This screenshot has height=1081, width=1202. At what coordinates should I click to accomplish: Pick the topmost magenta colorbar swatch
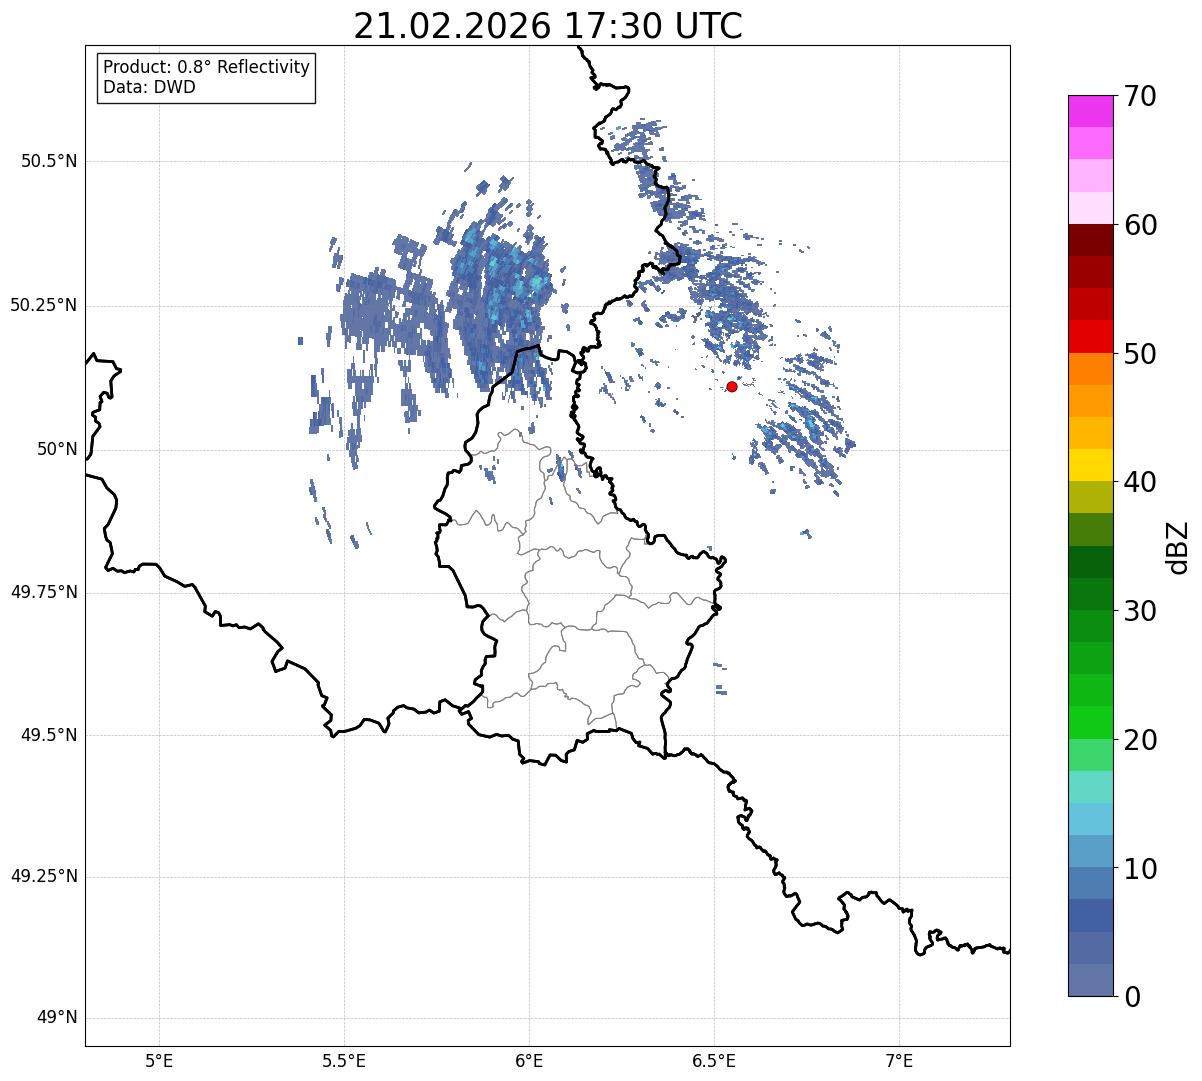[1090, 111]
